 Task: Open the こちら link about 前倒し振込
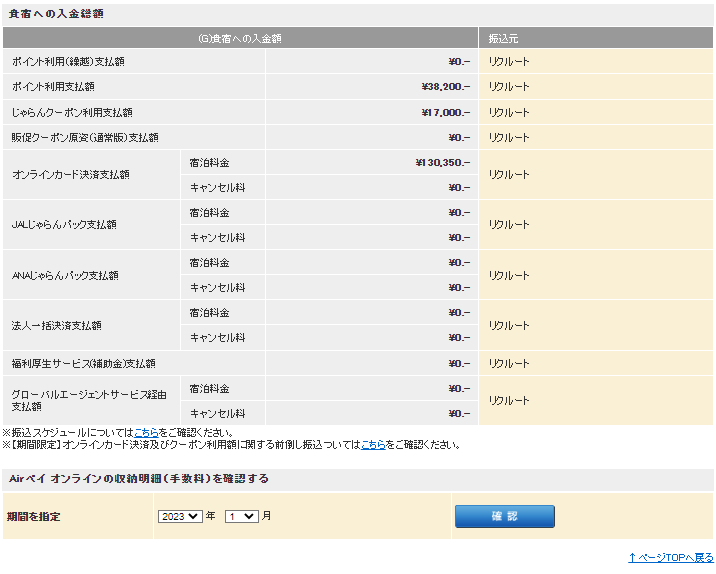coord(373,444)
